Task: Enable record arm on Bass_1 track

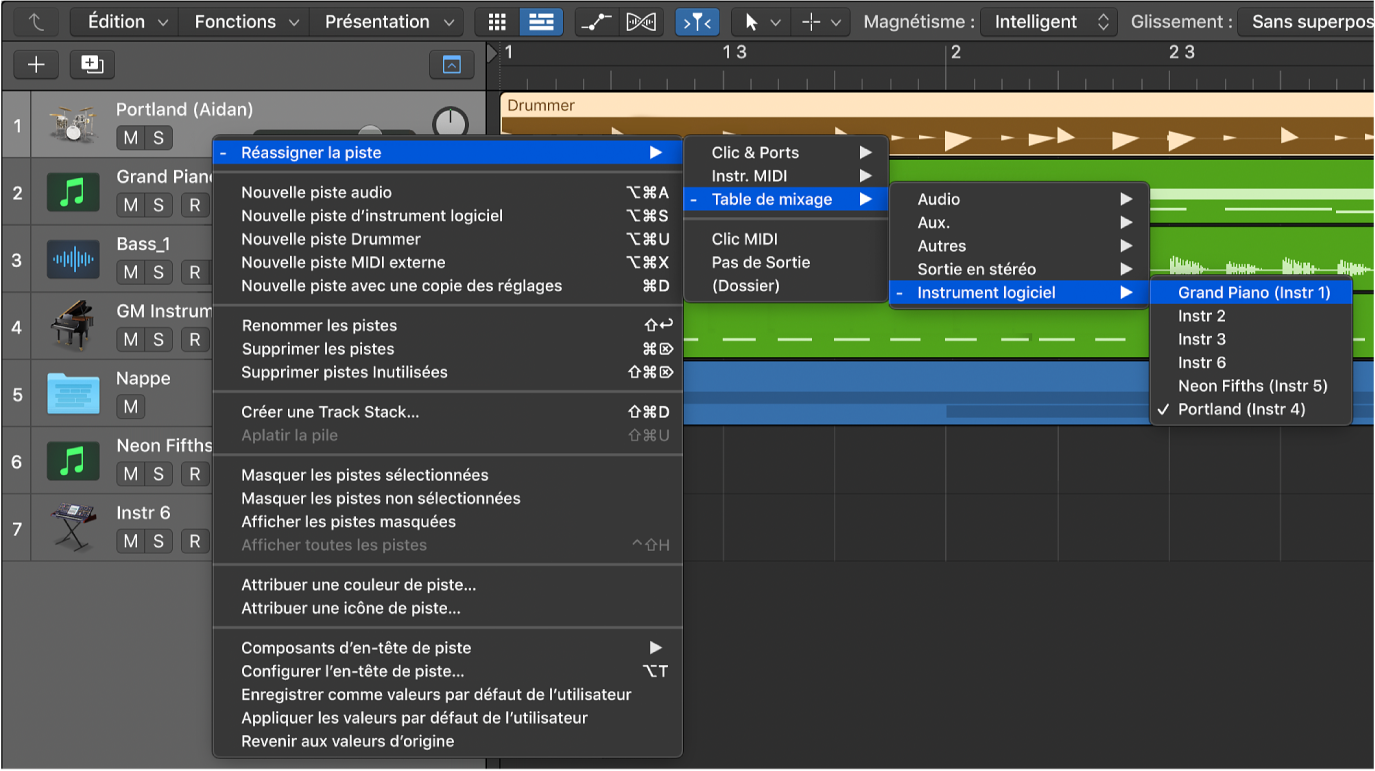Action: 192,272
